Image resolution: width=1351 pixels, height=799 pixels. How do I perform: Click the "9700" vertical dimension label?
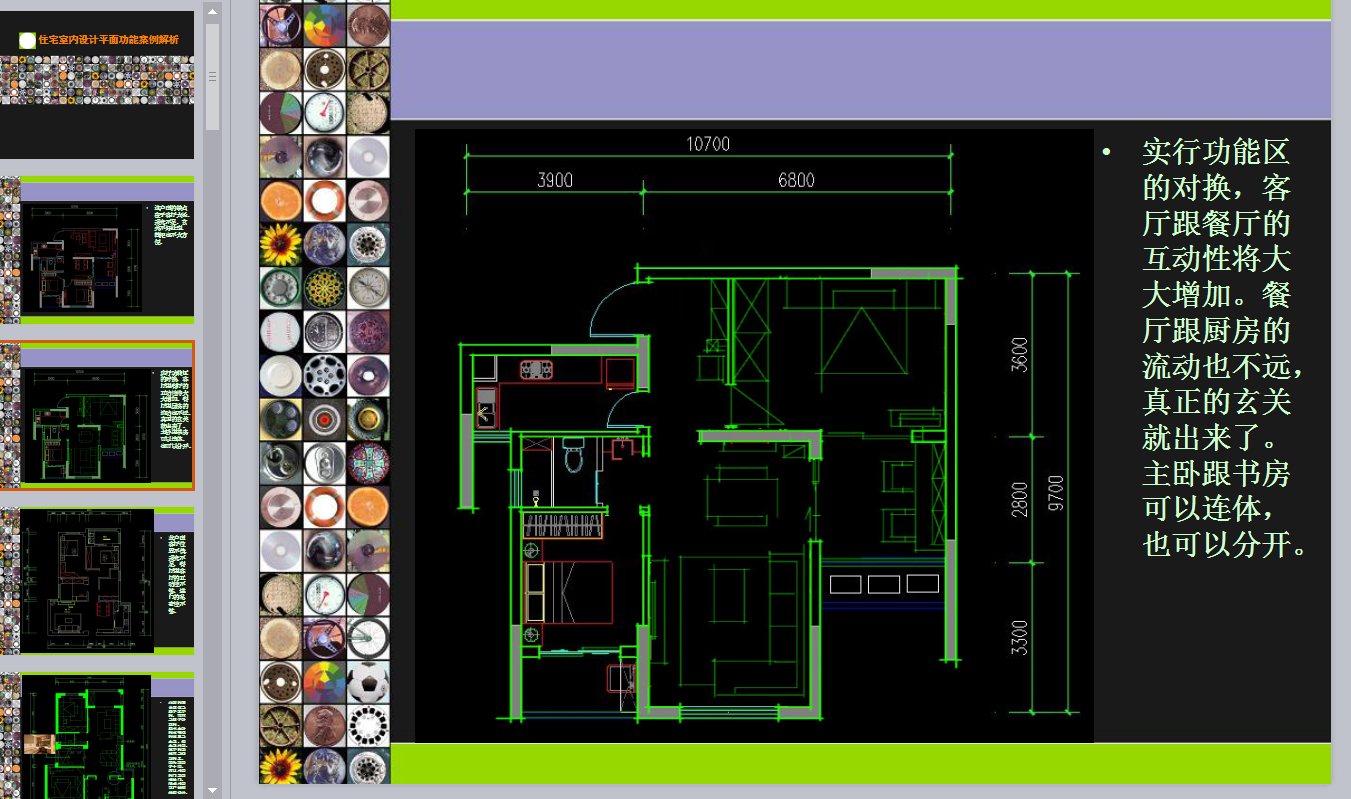[1055, 493]
